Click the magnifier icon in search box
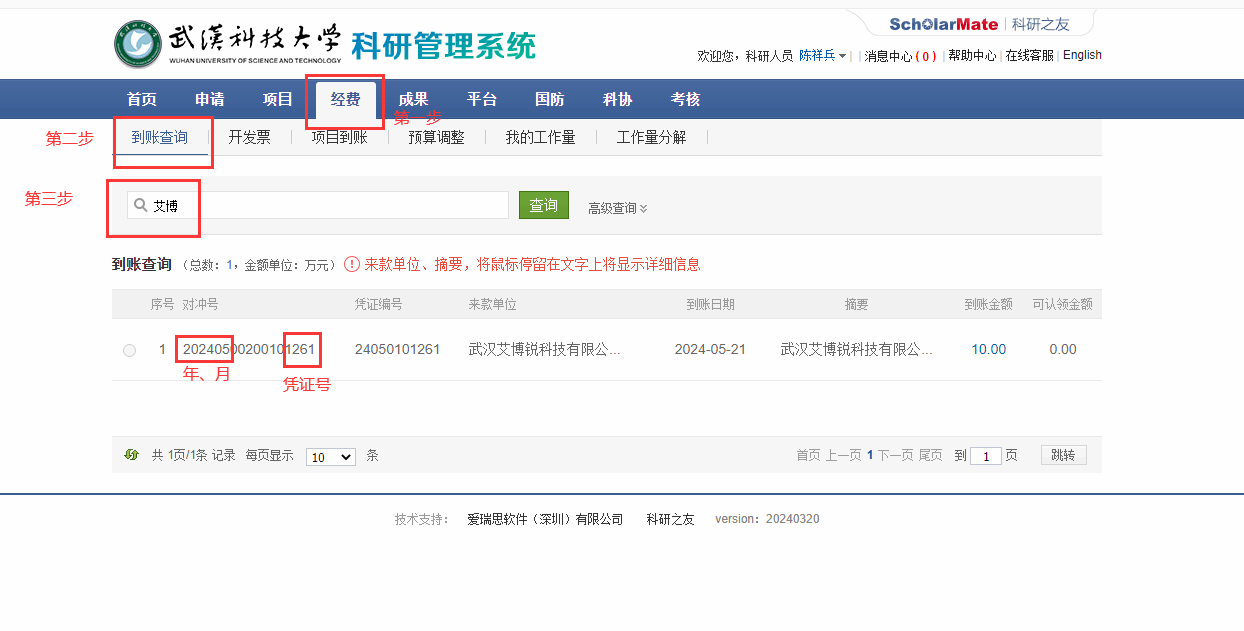 [140, 205]
